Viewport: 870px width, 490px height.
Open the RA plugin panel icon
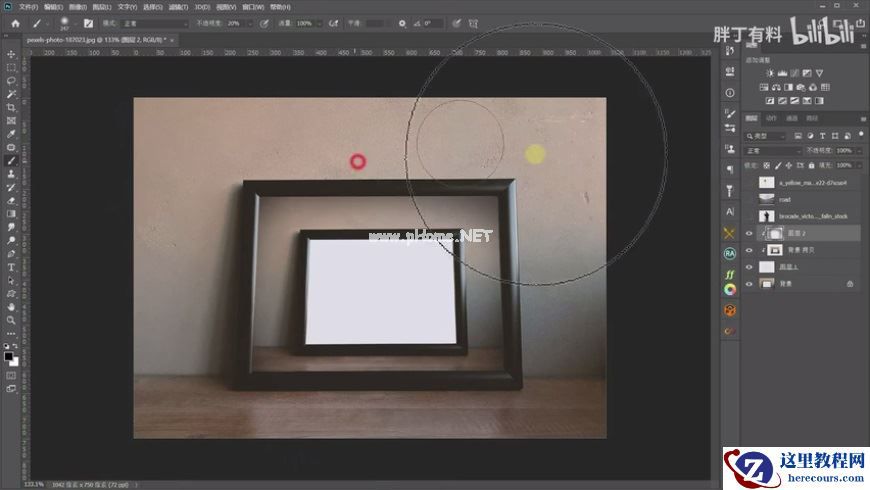point(730,253)
